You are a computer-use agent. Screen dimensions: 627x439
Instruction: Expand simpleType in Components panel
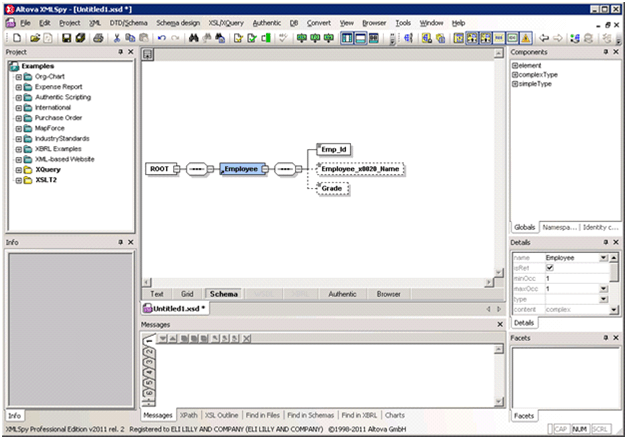tap(515, 84)
